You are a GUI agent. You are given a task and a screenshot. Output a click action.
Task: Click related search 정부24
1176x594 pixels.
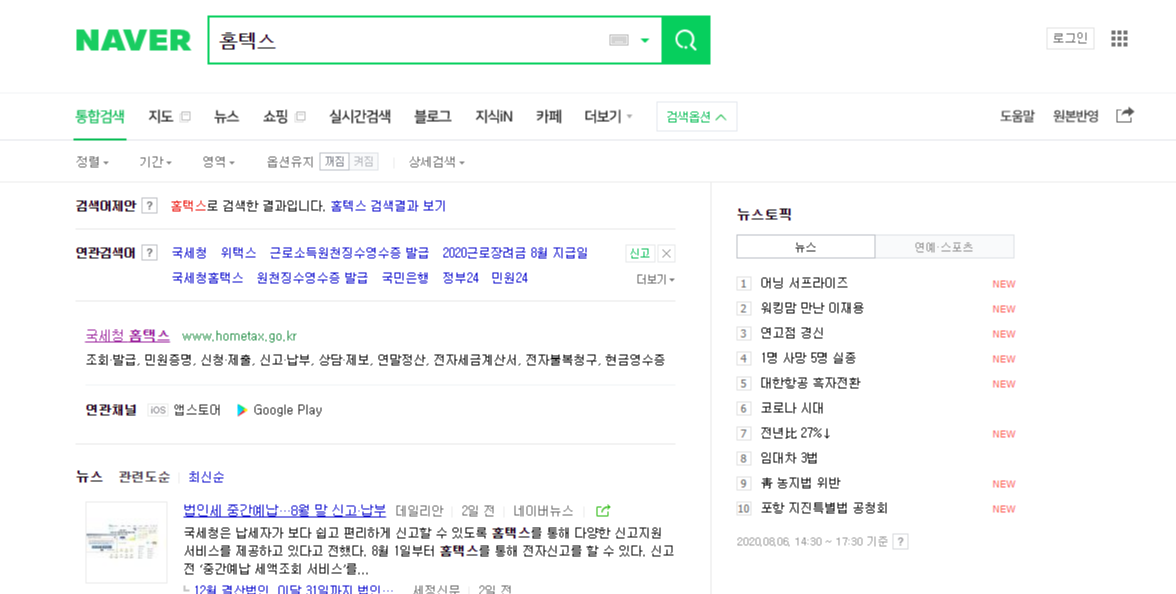tap(460, 278)
